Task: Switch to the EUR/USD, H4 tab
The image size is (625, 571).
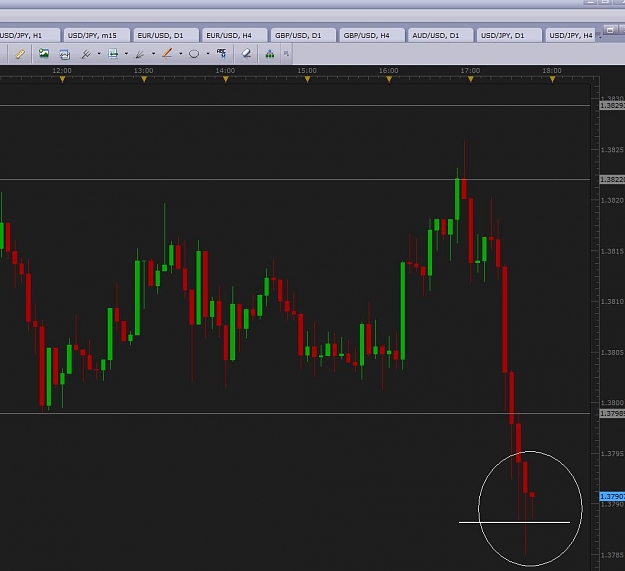Action: 234,35
